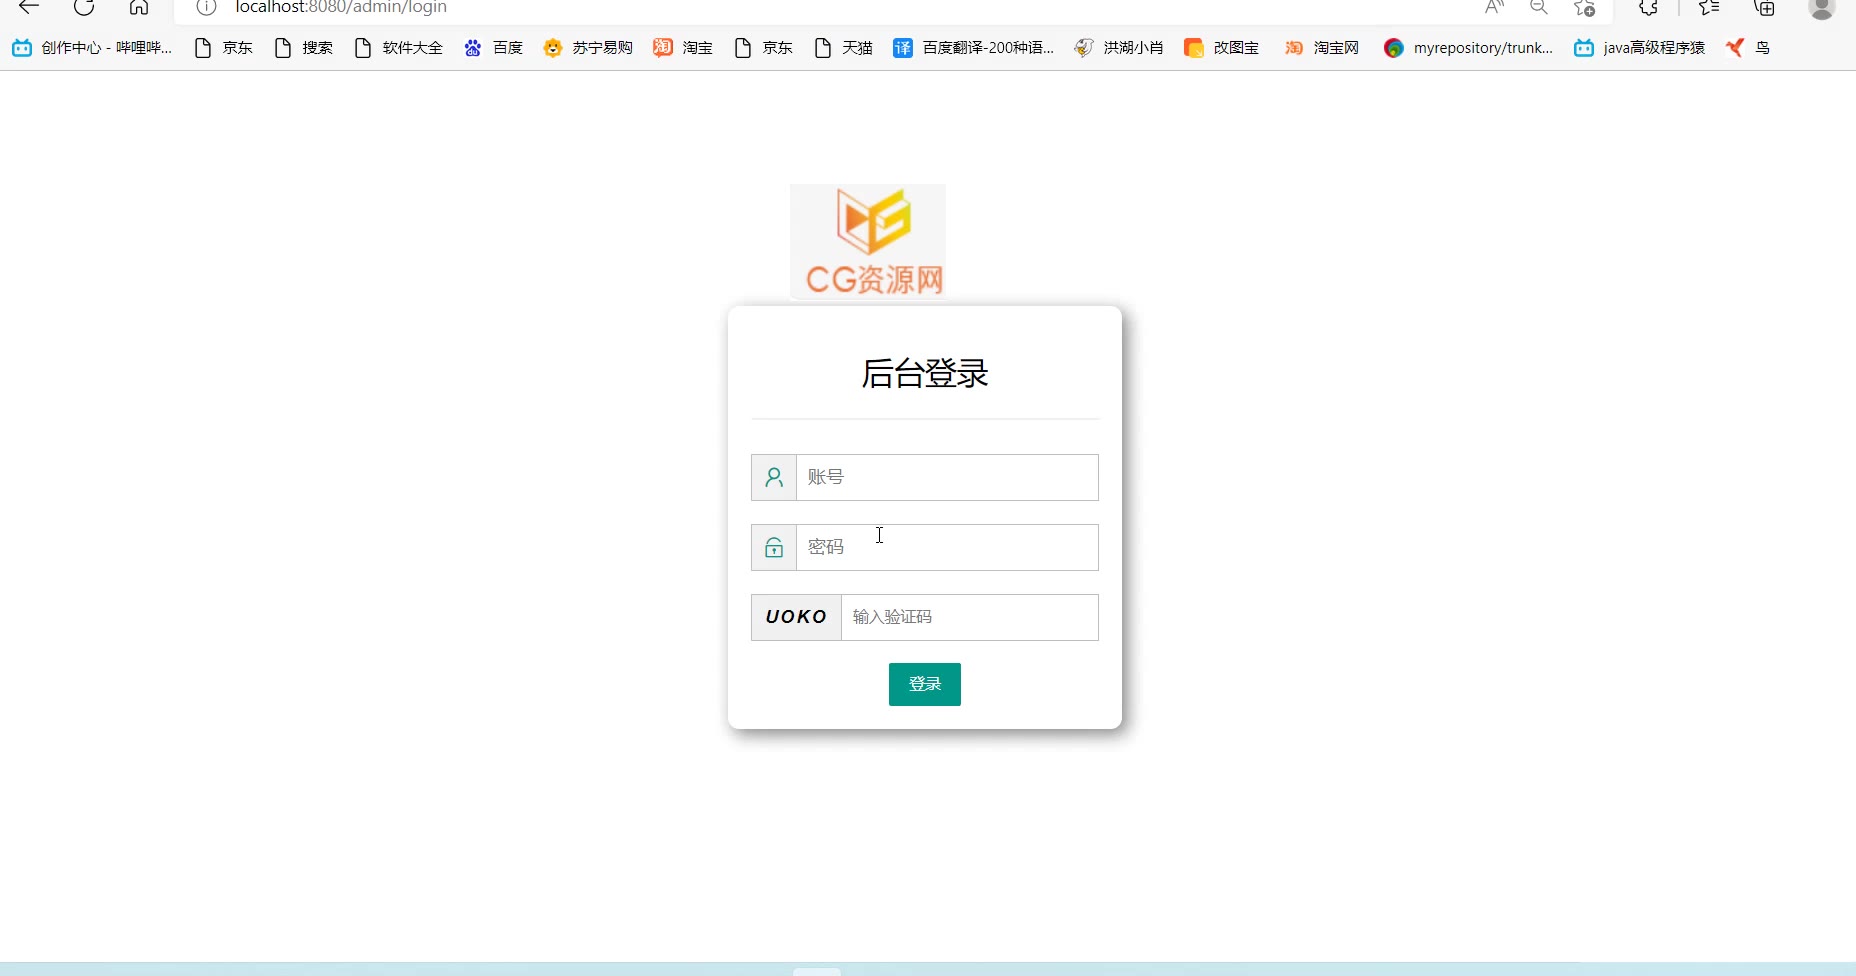Screen dimensions: 1856x976
Task: Reload the page with the refresh icon
Action: [x=84, y=7]
